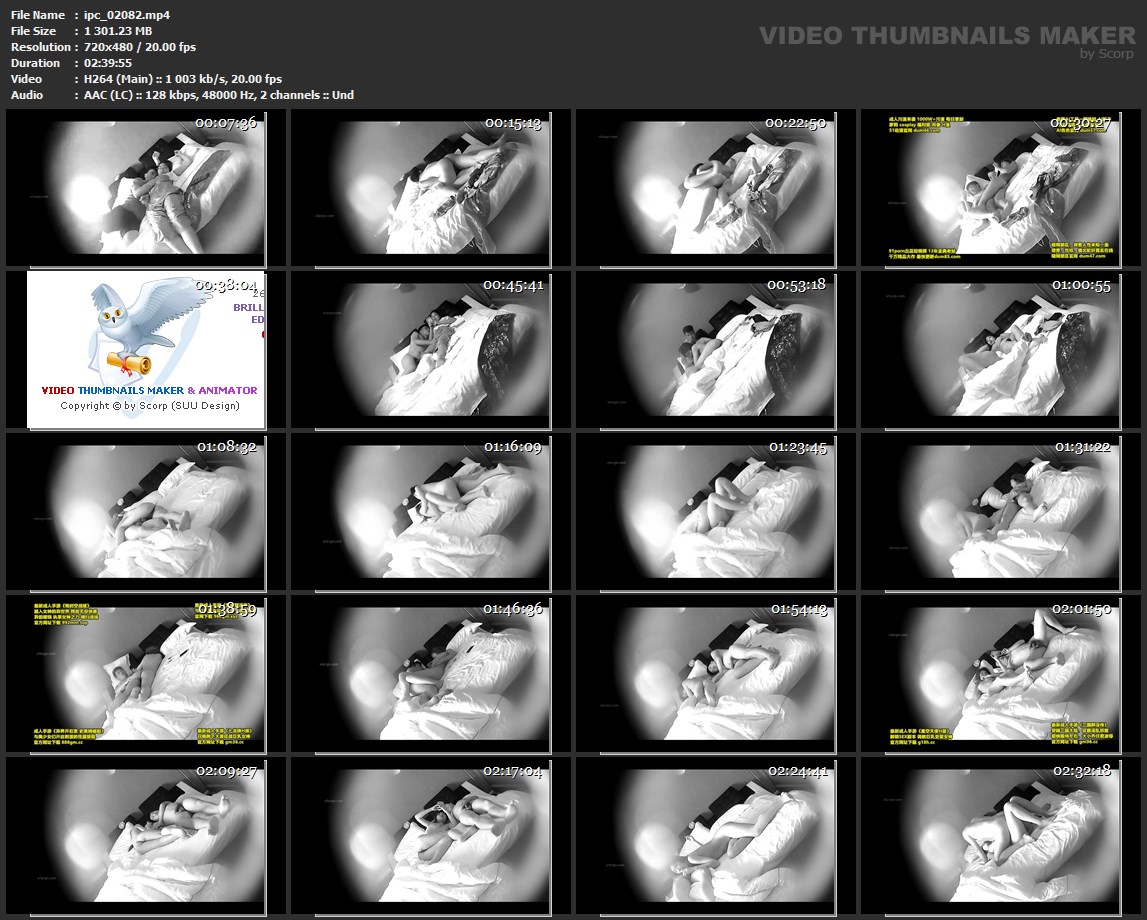This screenshot has height=920, width=1147.
Task: Click the frame marked 00:45:41
Action: click(x=420, y=350)
